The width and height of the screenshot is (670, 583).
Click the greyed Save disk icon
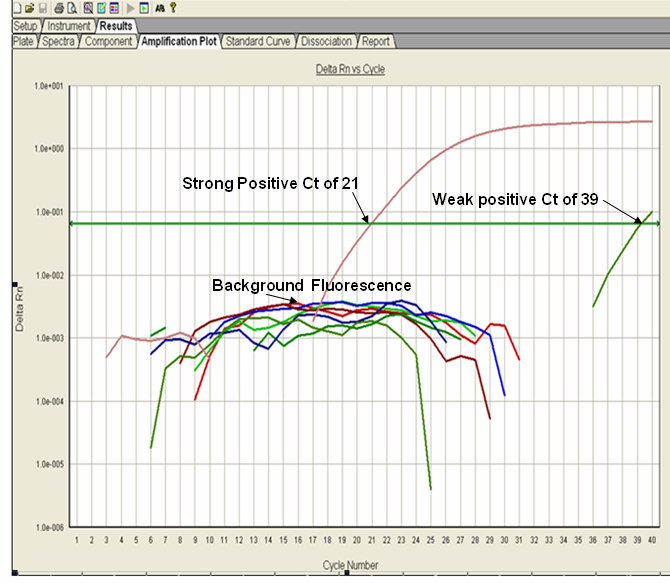pyautogui.click(x=43, y=8)
